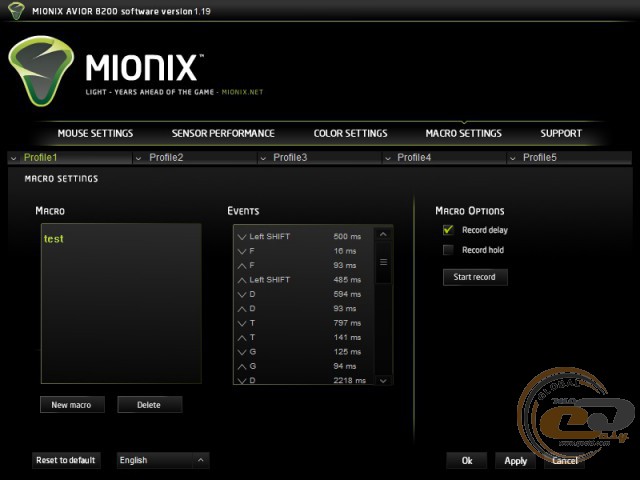The image size is (640, 480).
Task: Disable the Record delay checkbox
Action: 448,230
